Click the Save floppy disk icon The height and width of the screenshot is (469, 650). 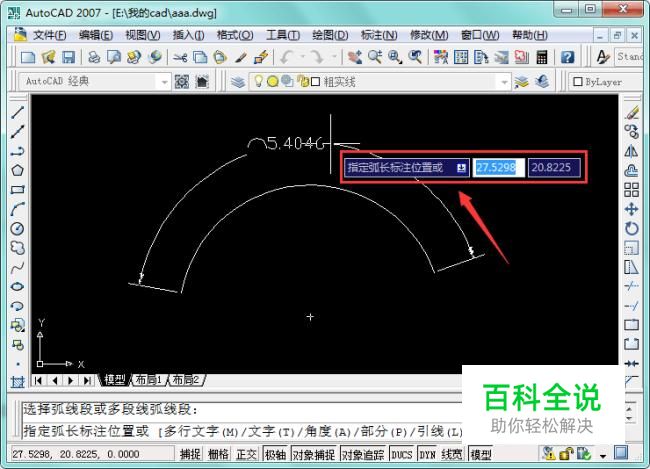click(x=68, y=57)
